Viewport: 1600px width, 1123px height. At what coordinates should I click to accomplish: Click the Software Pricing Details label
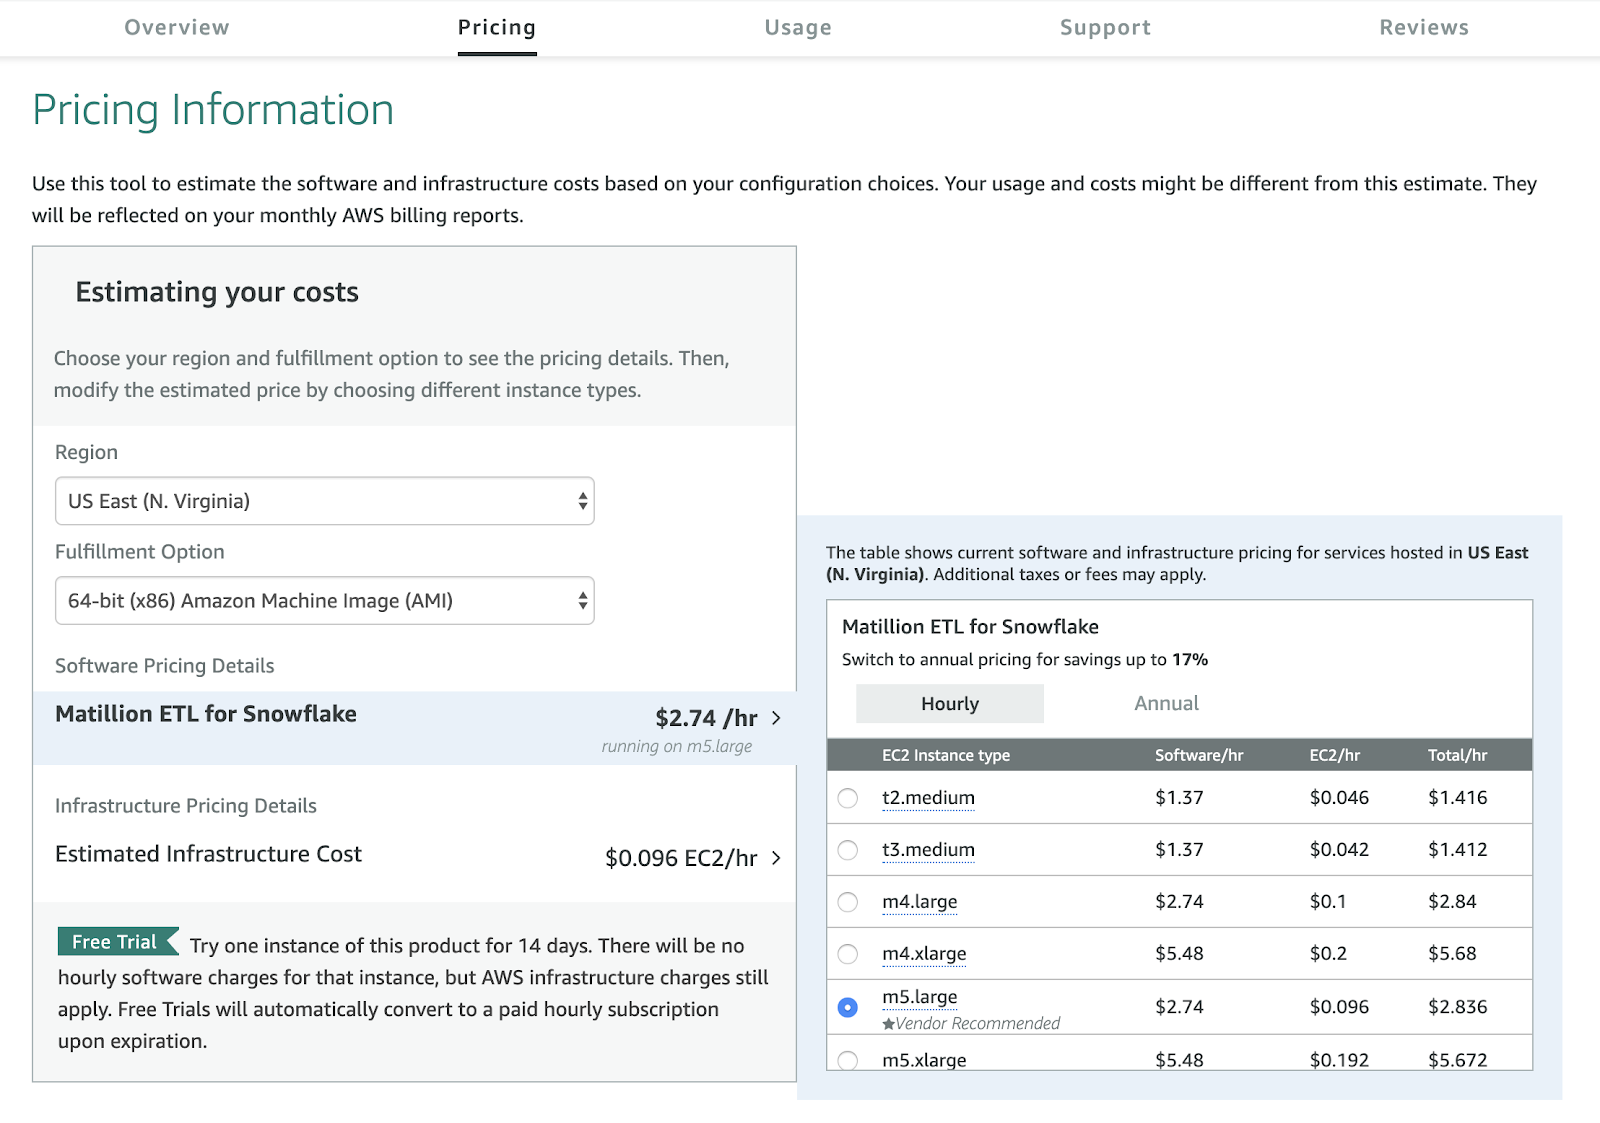[x=164, y=666]
